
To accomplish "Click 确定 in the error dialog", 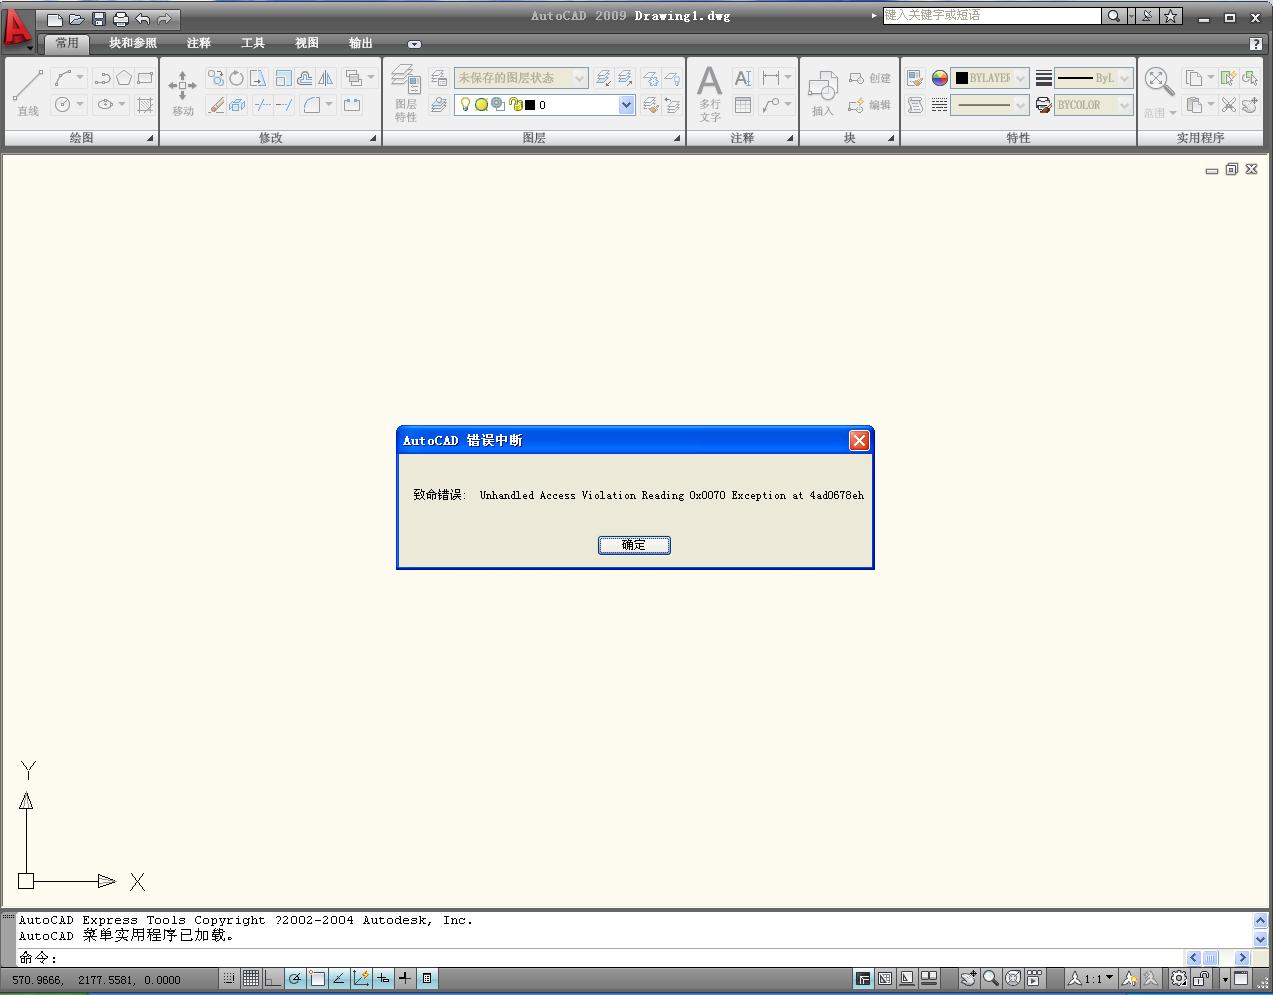I will (634, 545).
